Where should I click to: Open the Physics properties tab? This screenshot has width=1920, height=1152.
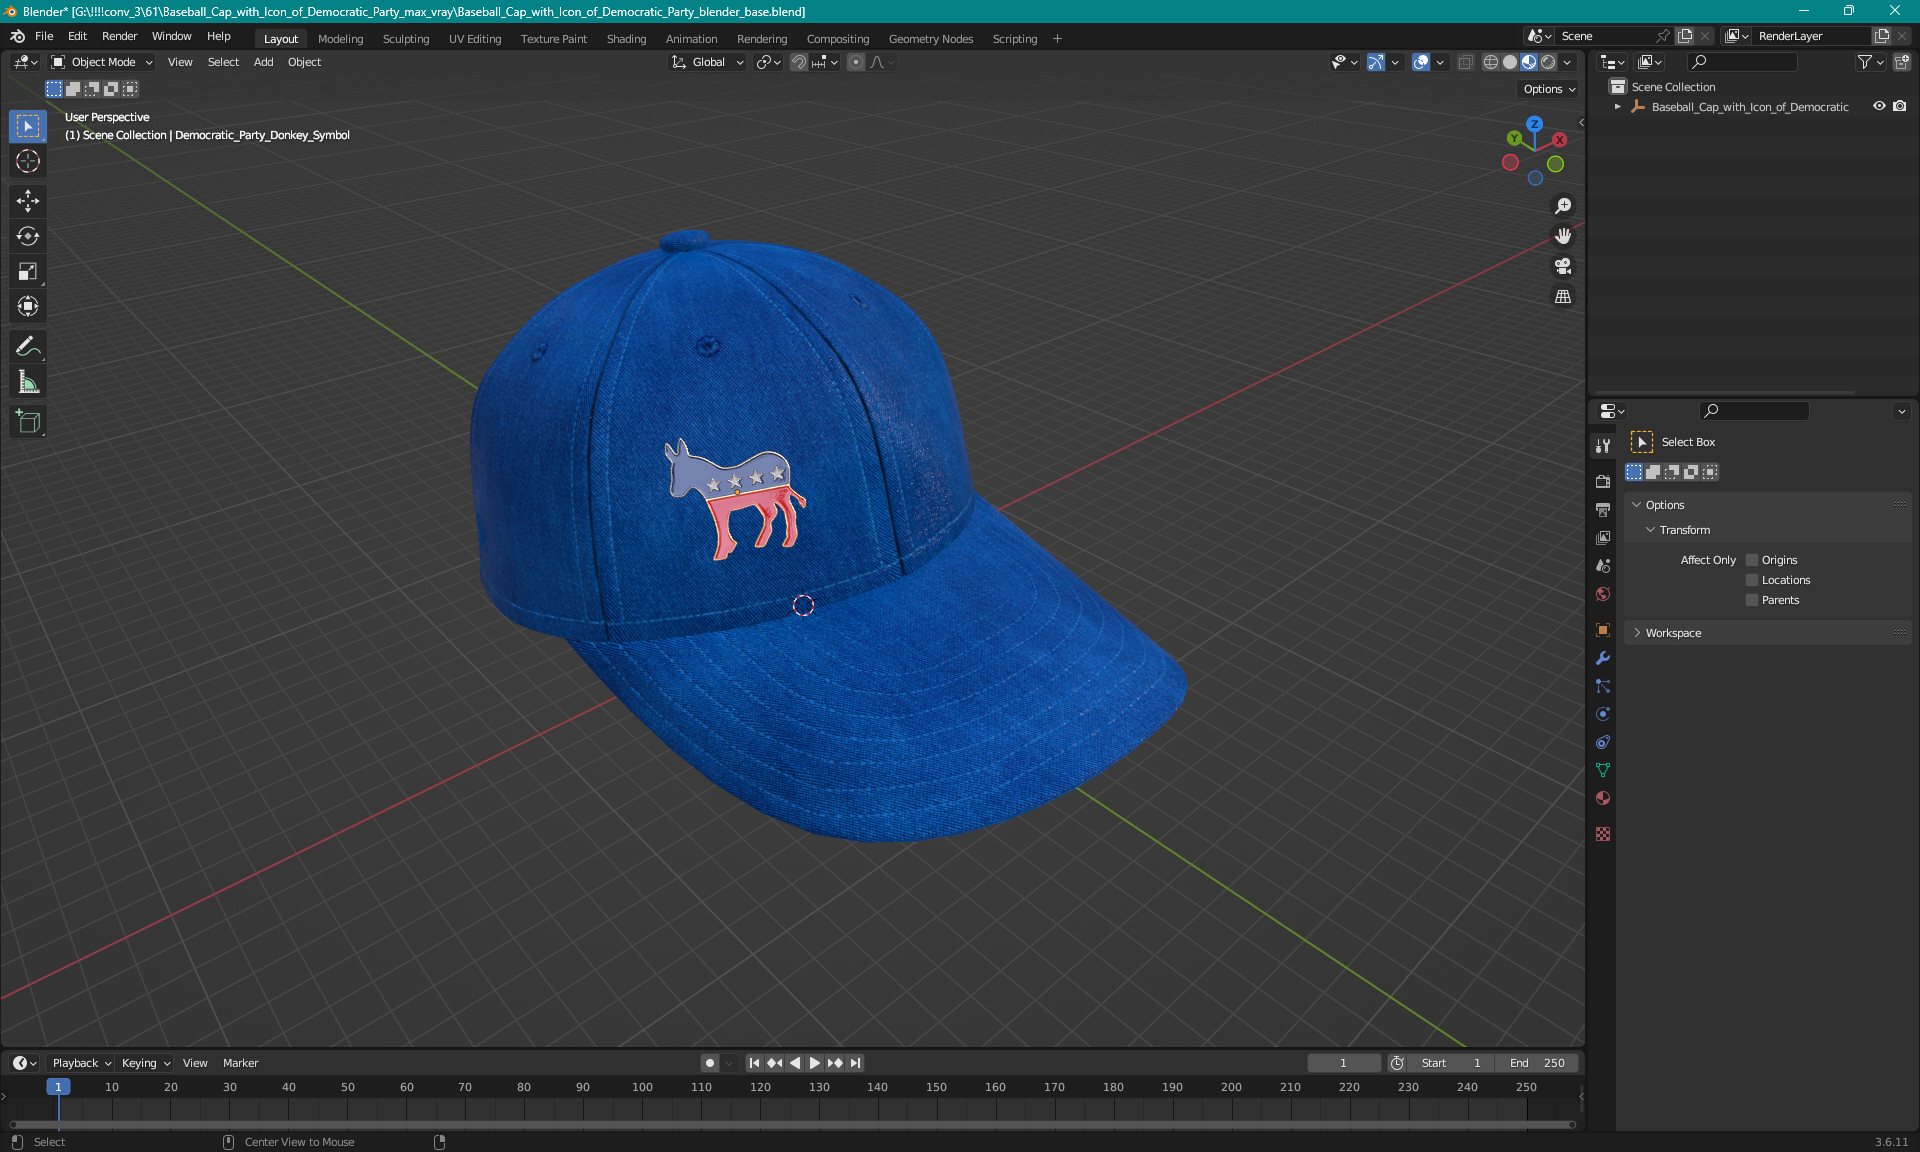click(x=1603, y=714)
